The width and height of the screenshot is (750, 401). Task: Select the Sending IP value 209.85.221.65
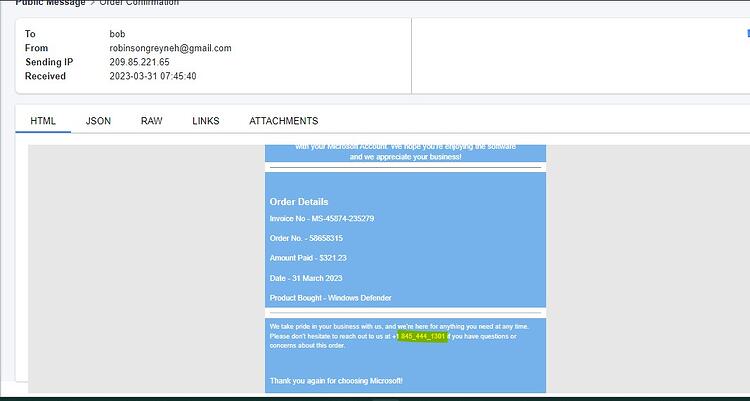coord(139,62)
